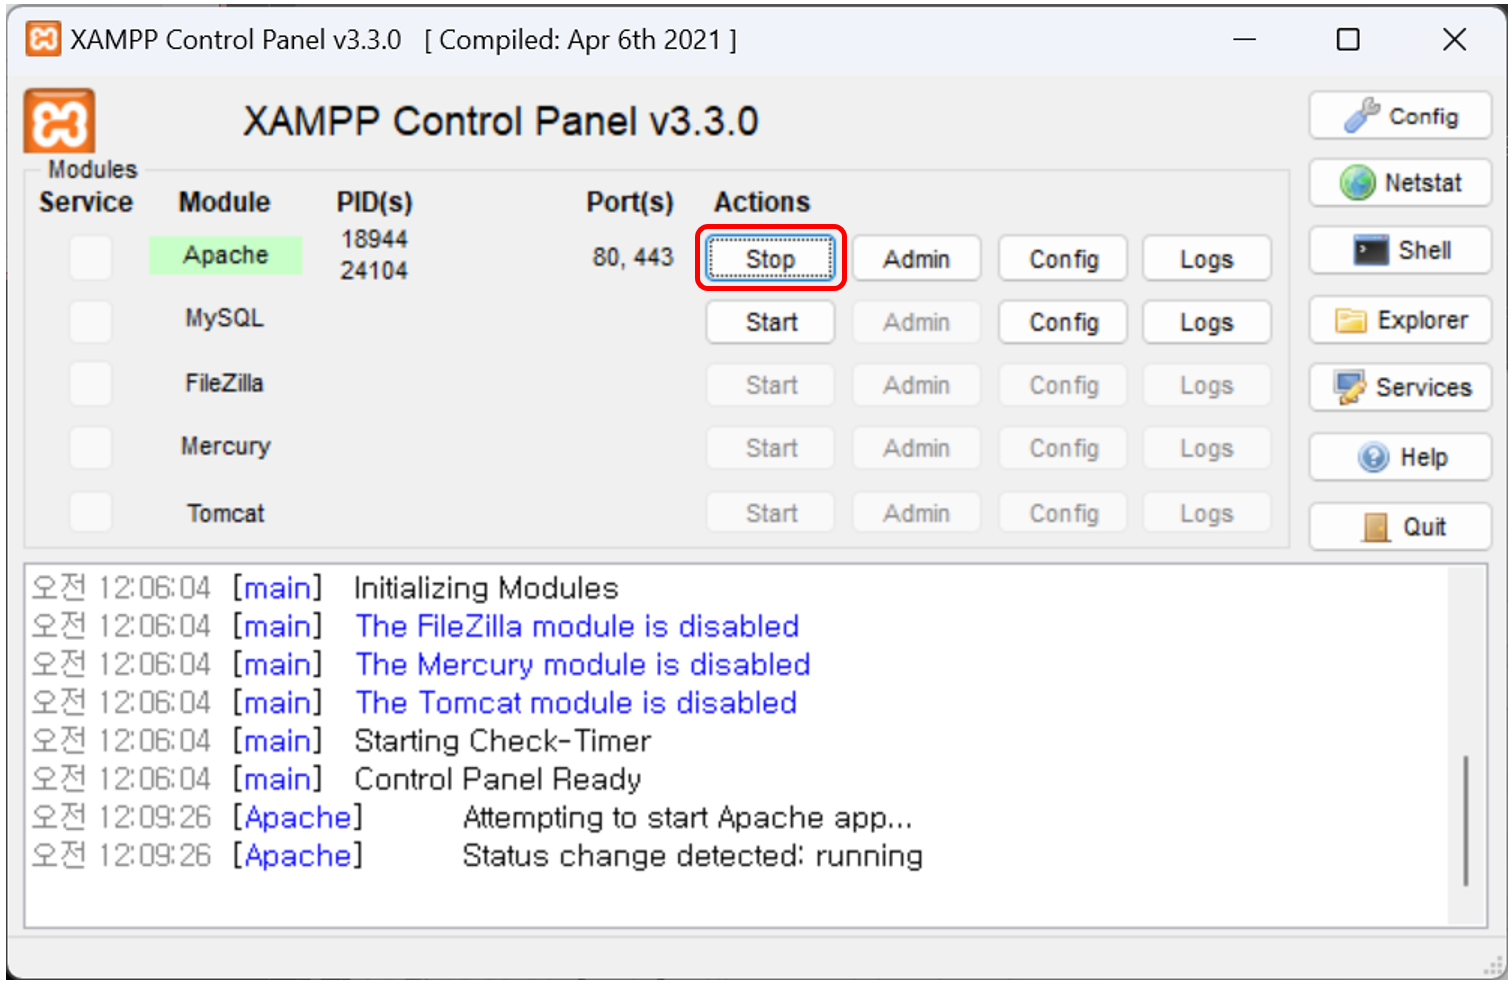Click the 'Service' column header

tap(86, 202)
